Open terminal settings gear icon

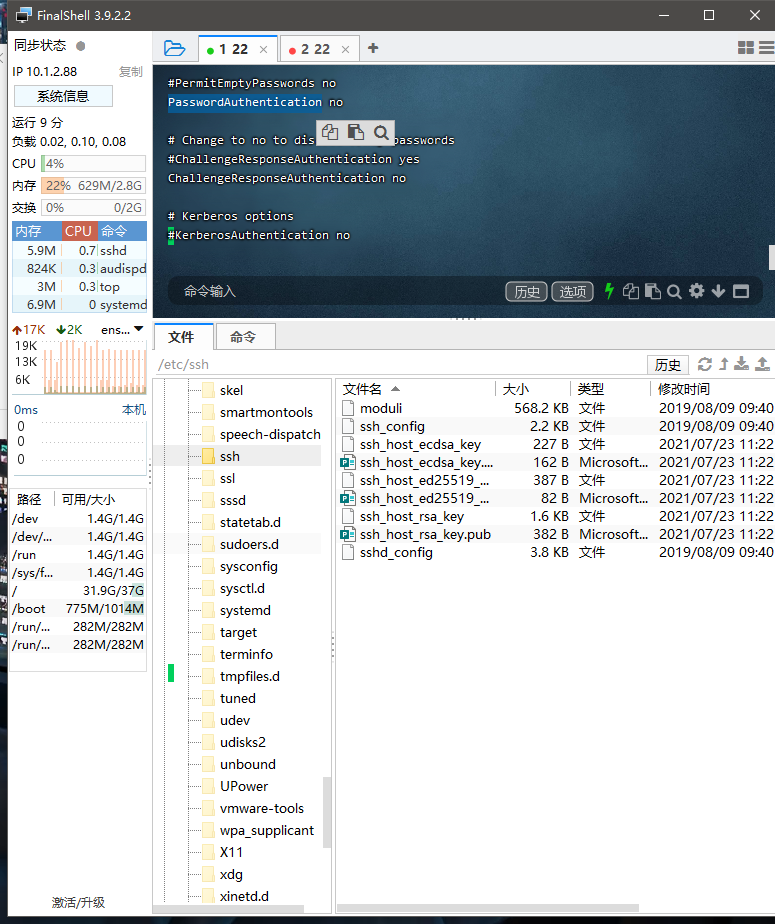[x=697, y=291]
